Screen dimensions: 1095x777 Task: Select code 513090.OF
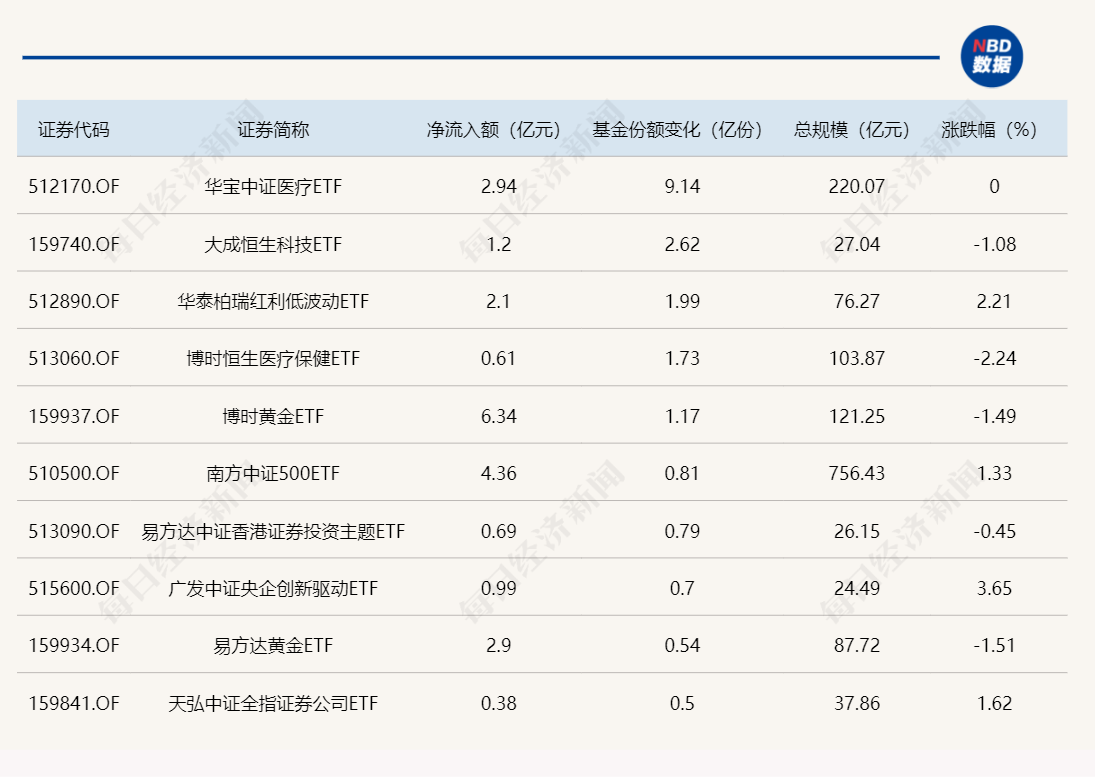click(74, 532)
